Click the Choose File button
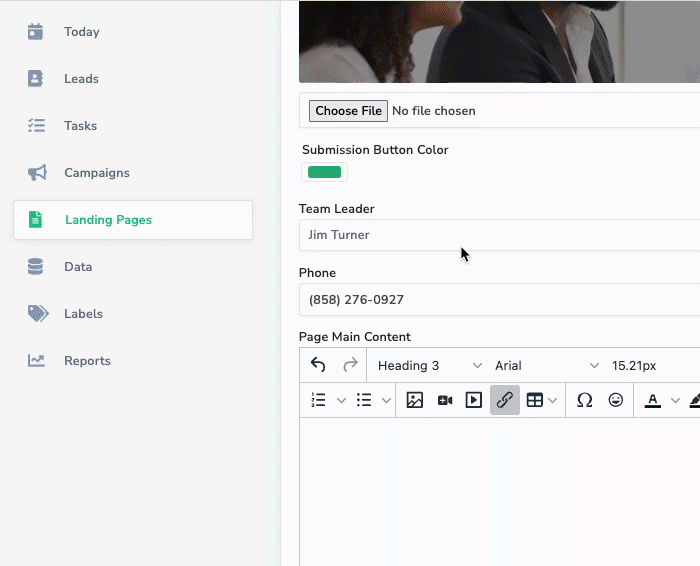Viewport: 700px width, 566px height. click(348, 111)
